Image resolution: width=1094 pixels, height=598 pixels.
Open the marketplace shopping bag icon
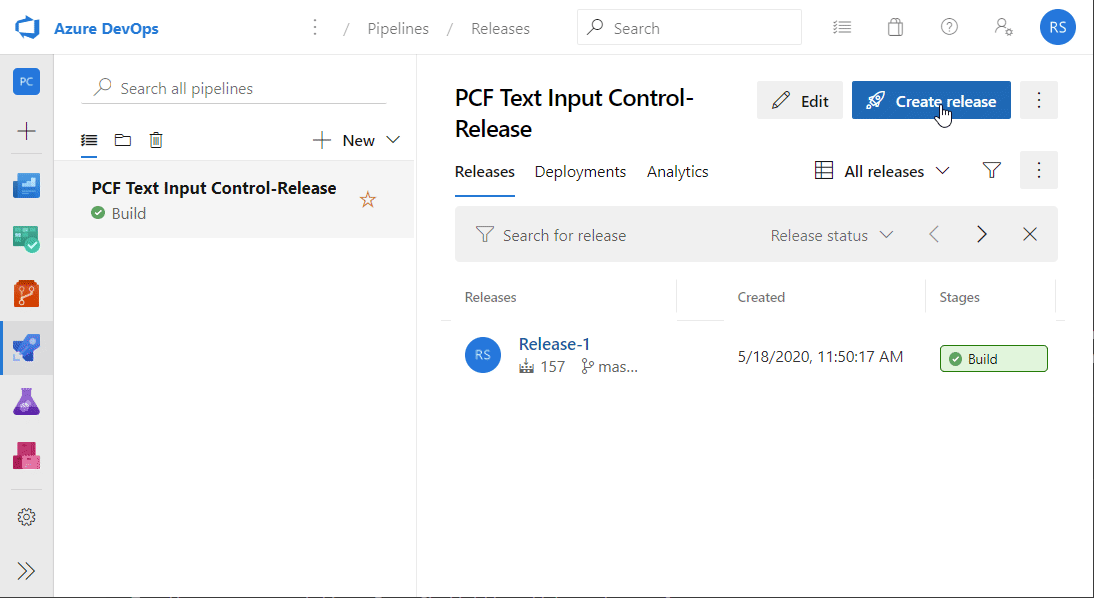(x=895, y=28)
